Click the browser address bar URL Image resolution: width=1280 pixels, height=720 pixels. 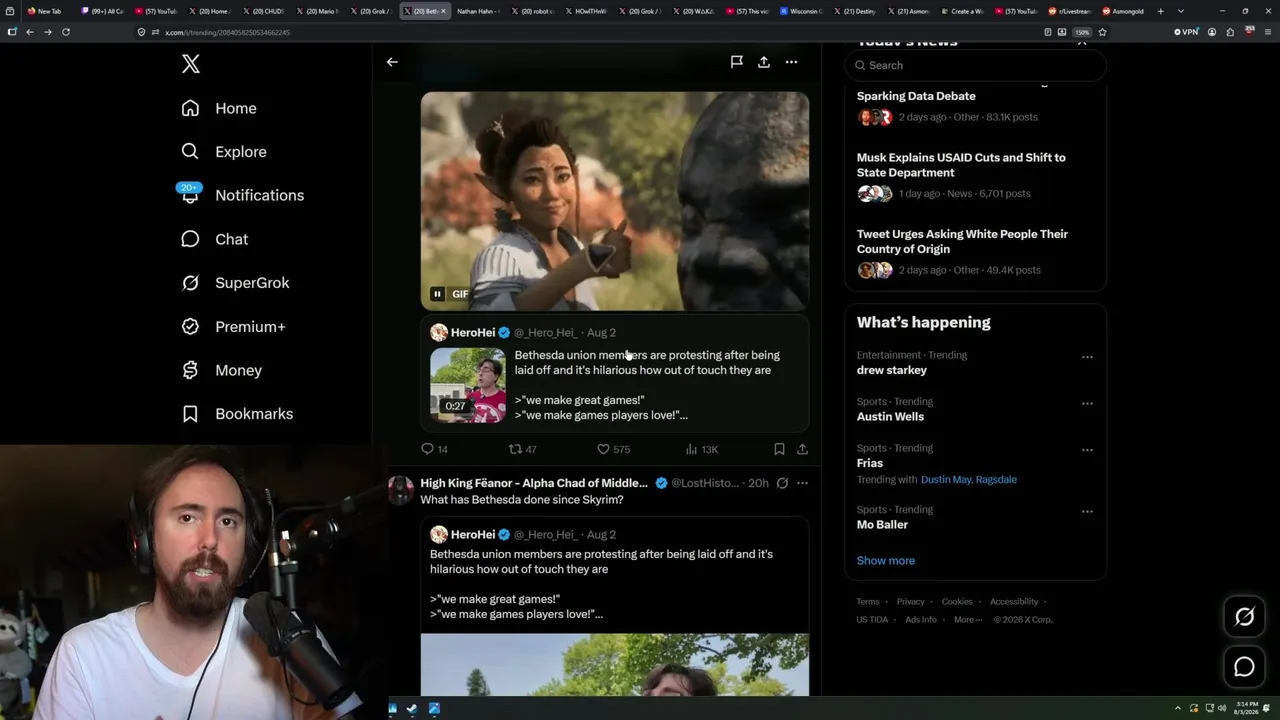tap(227, 33)
